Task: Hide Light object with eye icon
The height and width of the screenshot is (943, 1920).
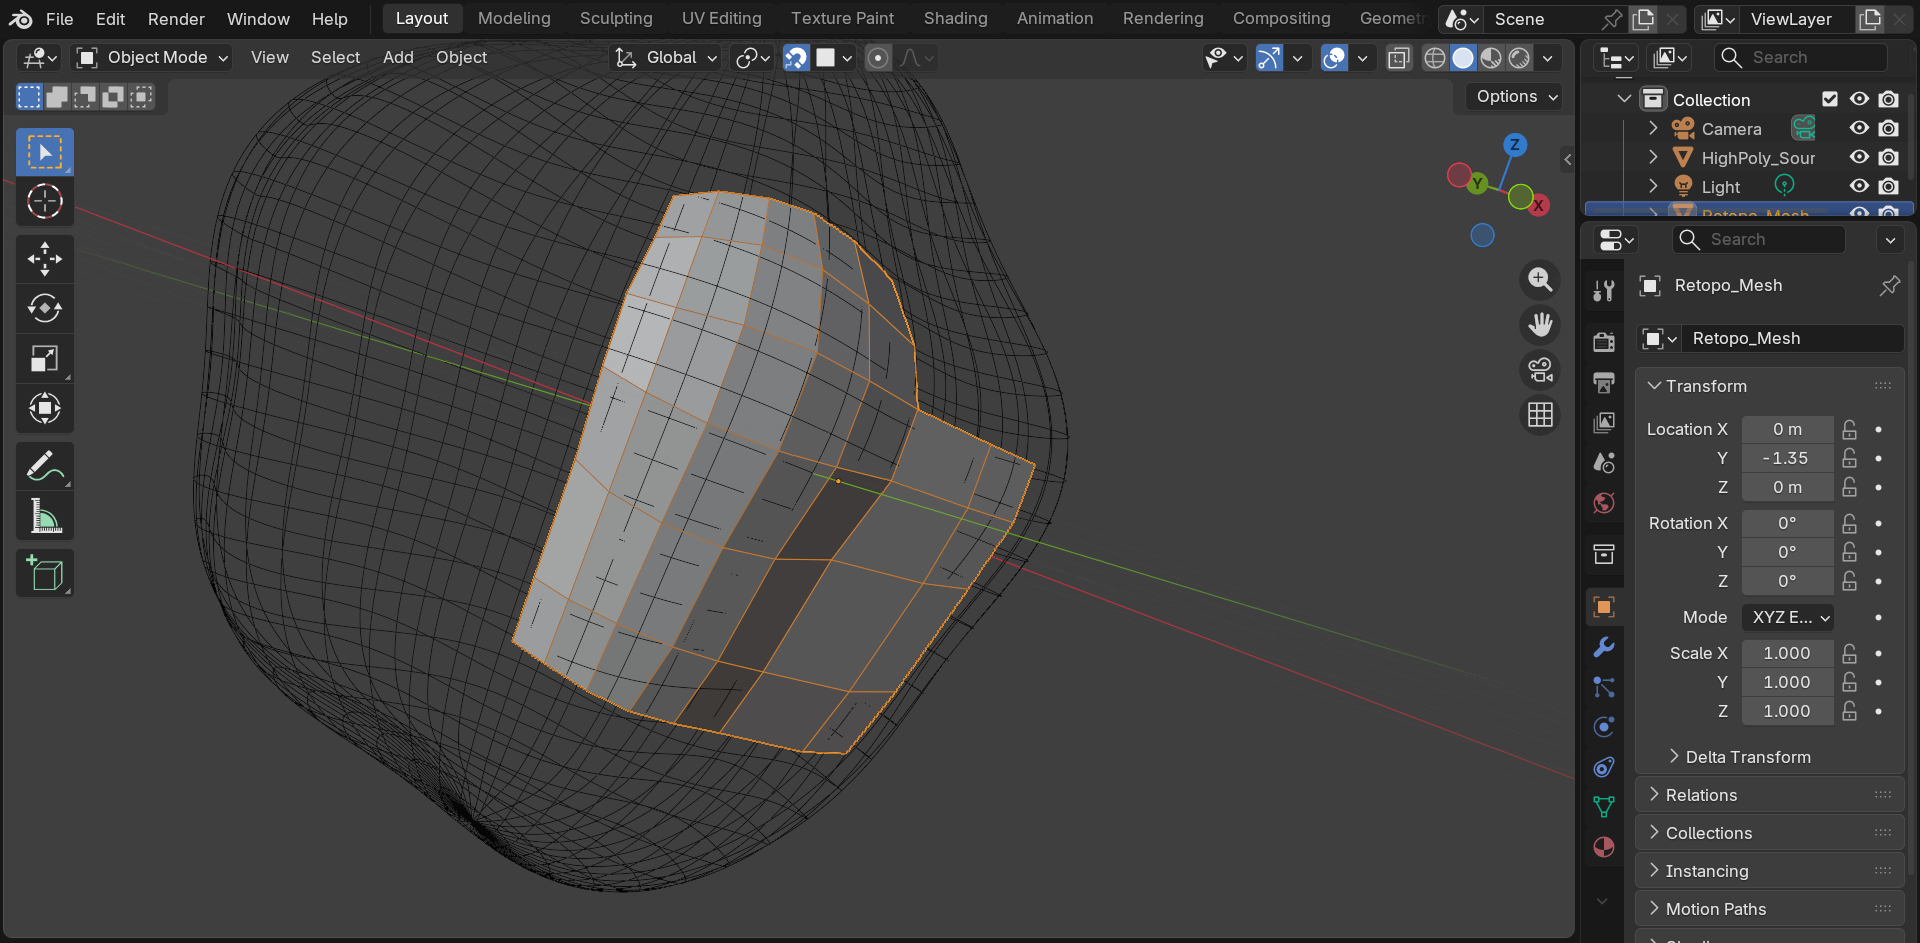Action: pos(1859,186)
